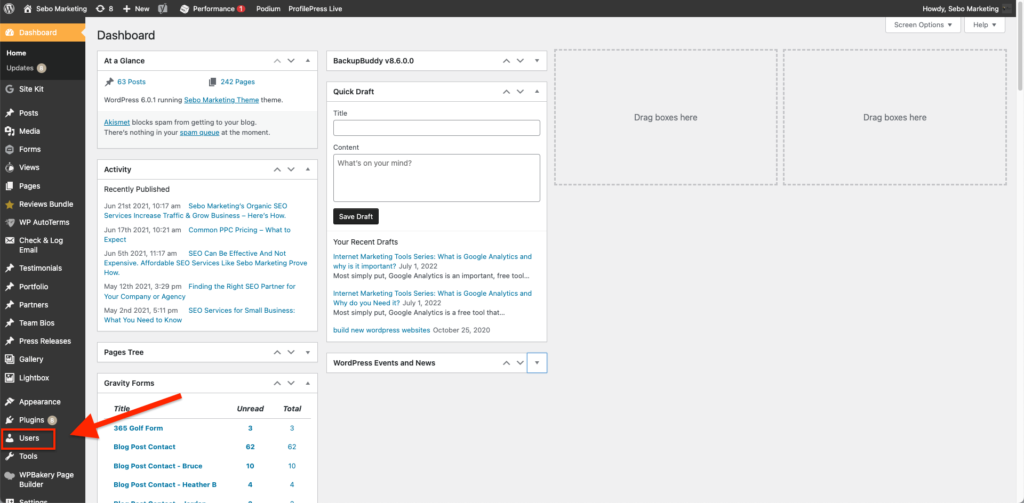
Task: Open Blog Post Contact - Bruce form
Action: (158, 466)
